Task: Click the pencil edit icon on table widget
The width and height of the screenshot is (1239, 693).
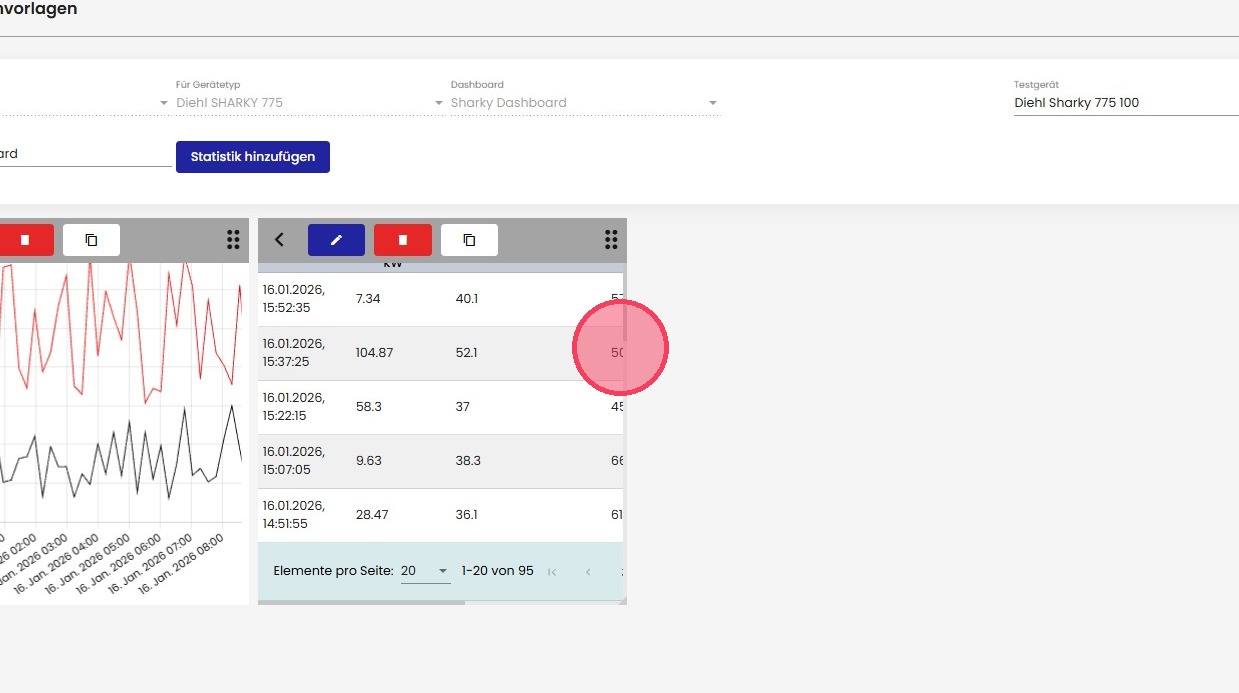Action: click(x=336, y=240)
